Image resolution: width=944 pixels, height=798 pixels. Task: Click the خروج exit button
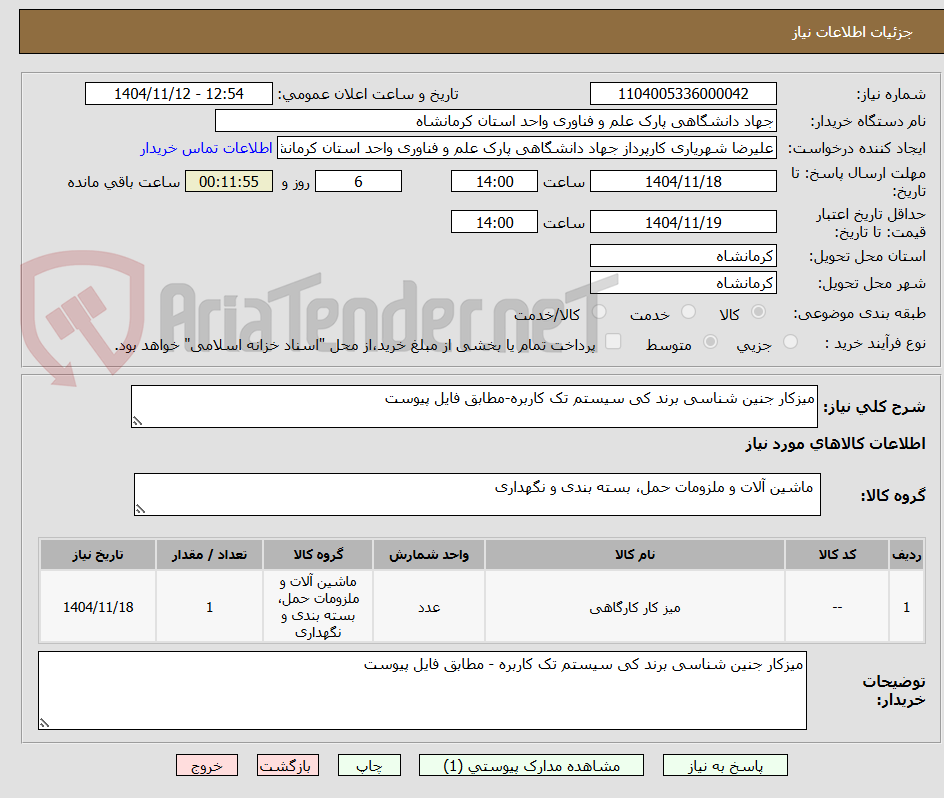click(x=206, y=765)
